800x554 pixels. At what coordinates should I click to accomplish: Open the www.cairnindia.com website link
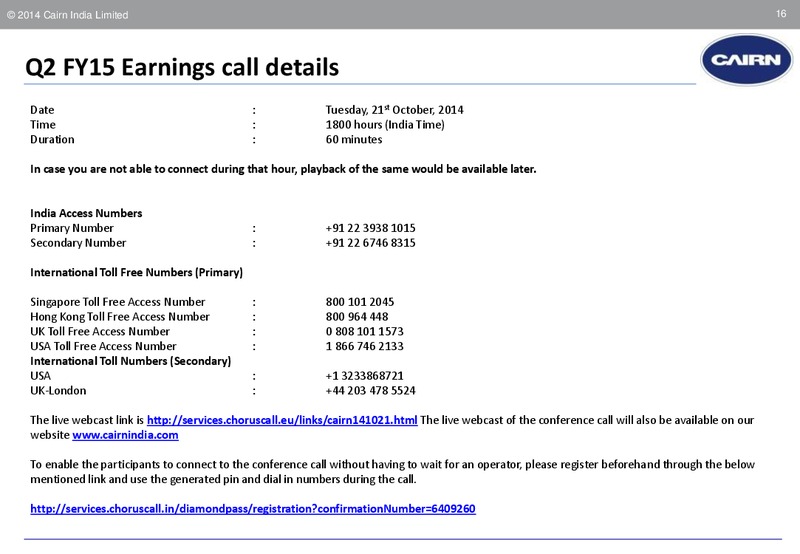click(x=126, y=435)
